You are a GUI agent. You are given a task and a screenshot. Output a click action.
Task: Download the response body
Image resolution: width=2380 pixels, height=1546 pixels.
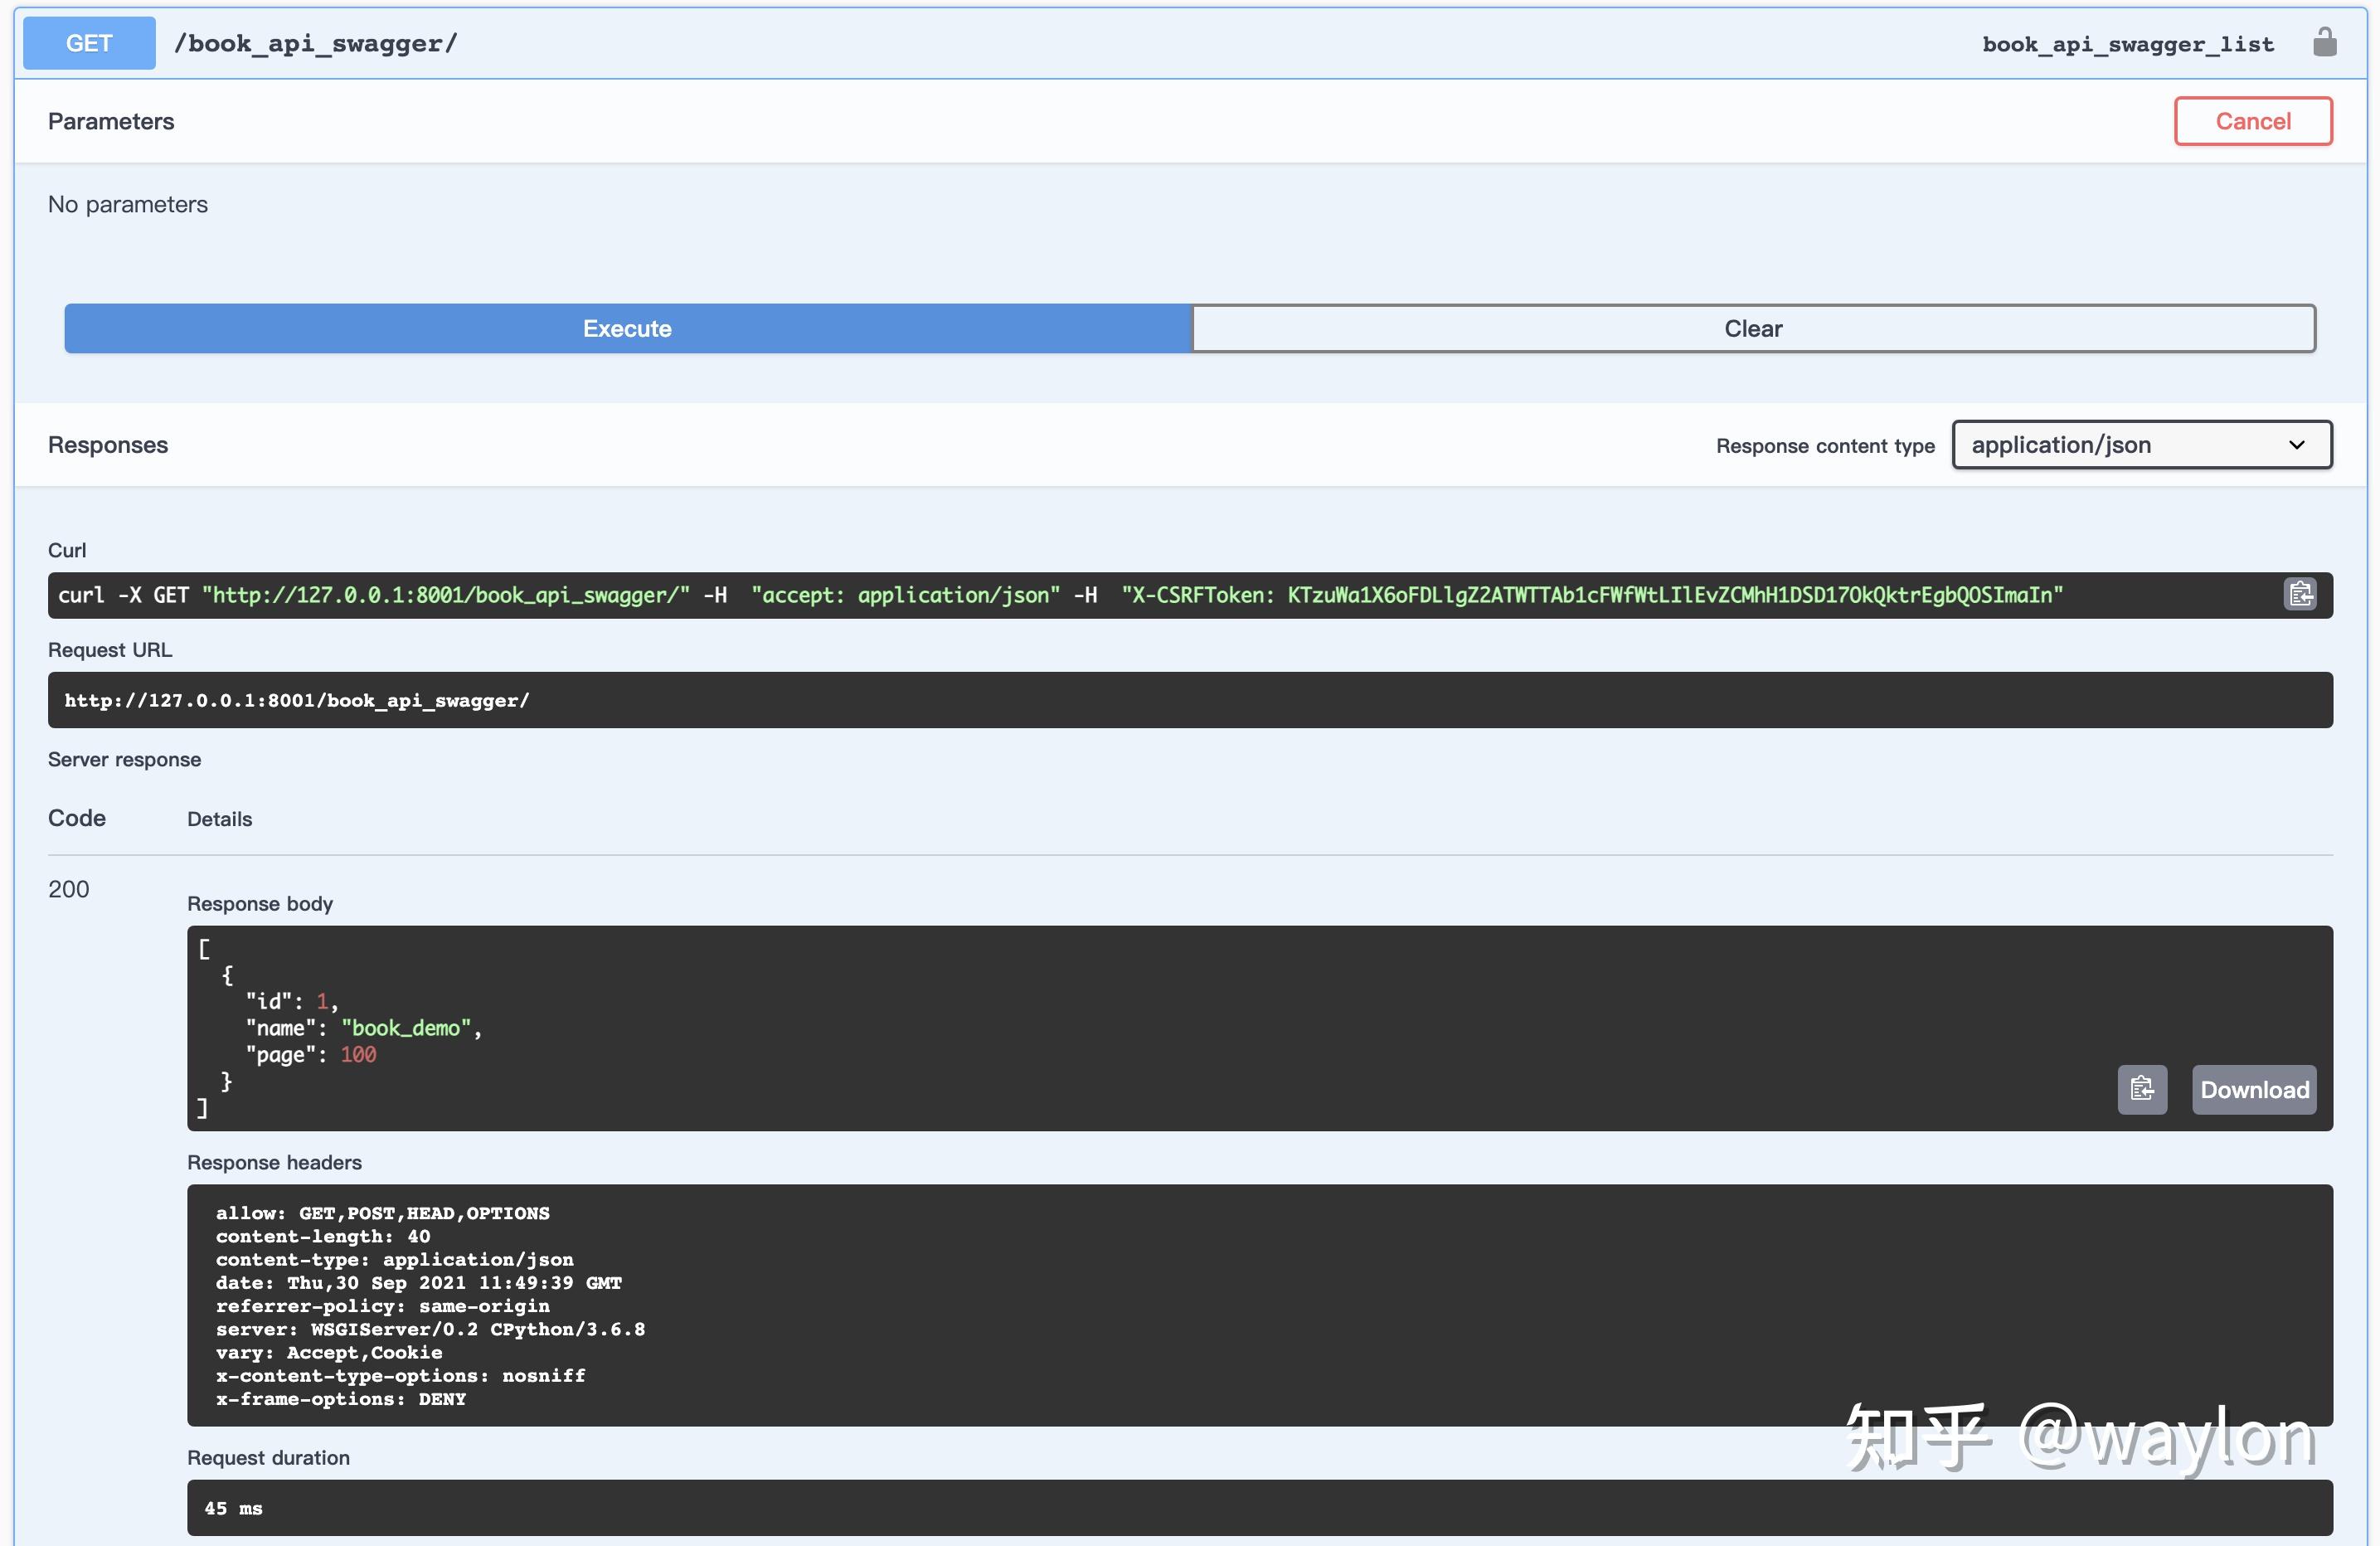click(2254, 1089)
